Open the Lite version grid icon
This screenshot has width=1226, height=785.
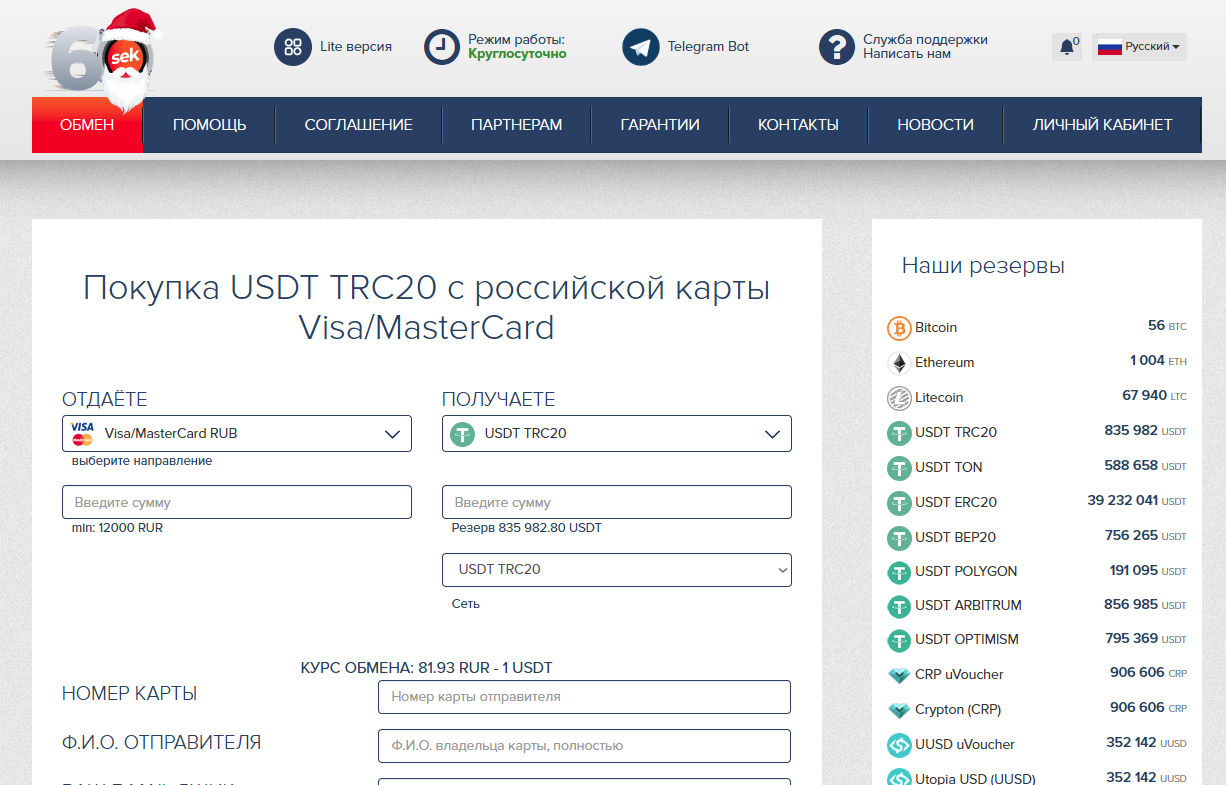(293, 47)
